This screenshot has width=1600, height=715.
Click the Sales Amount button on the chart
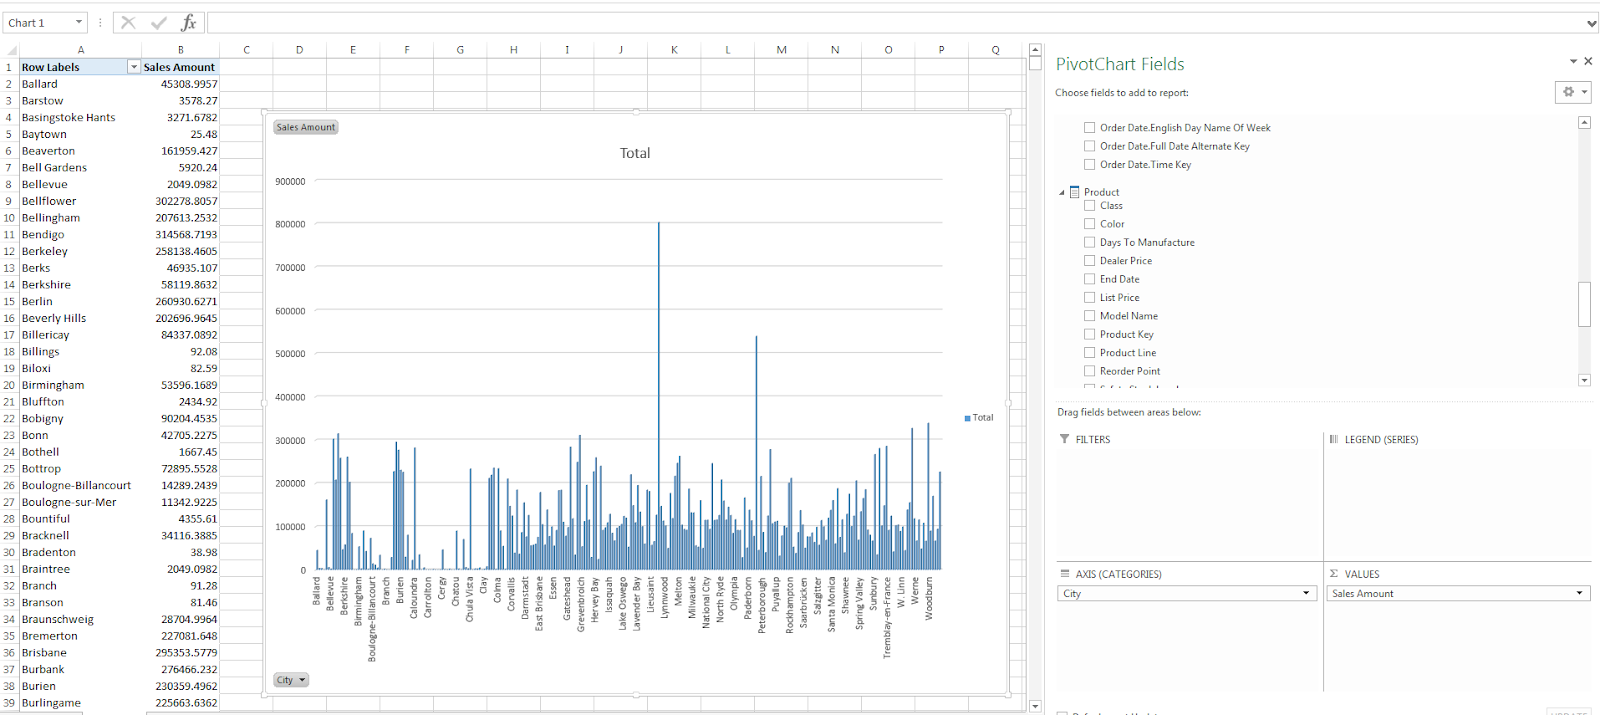click(x=306, y=127)
